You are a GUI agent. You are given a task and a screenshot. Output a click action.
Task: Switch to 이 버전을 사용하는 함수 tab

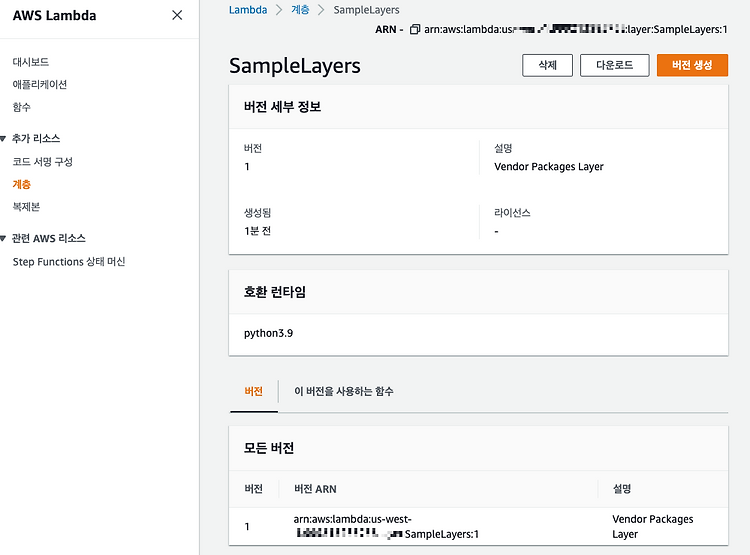344,391
